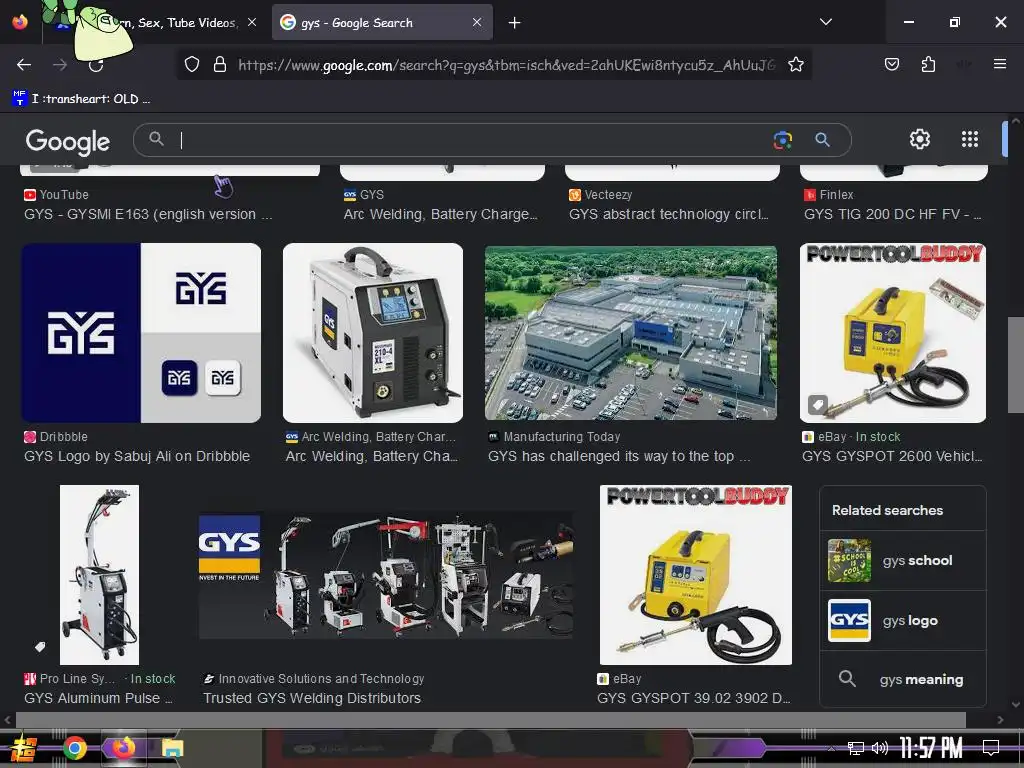The width and height of the screenshot is (1024, 768).
Task: Open the aerial factory photo thumbnail
Action: click(631, 333)
